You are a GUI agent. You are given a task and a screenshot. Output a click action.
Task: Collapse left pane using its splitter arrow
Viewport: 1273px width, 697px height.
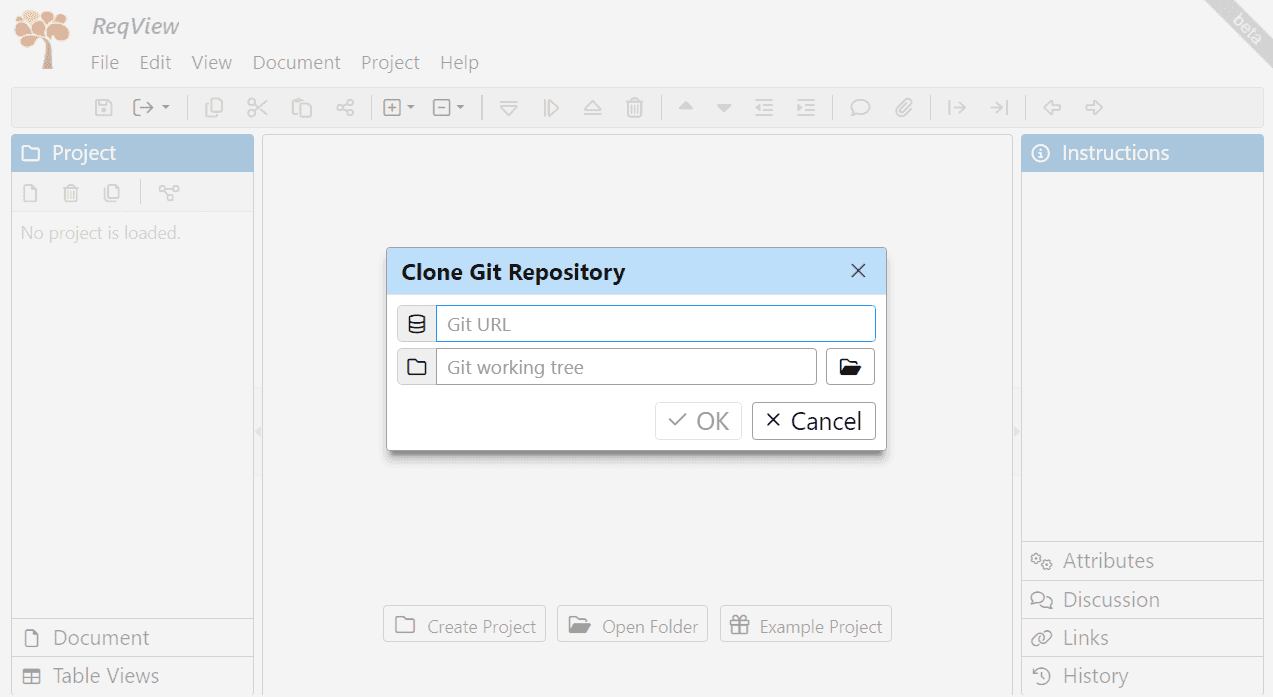258,432
